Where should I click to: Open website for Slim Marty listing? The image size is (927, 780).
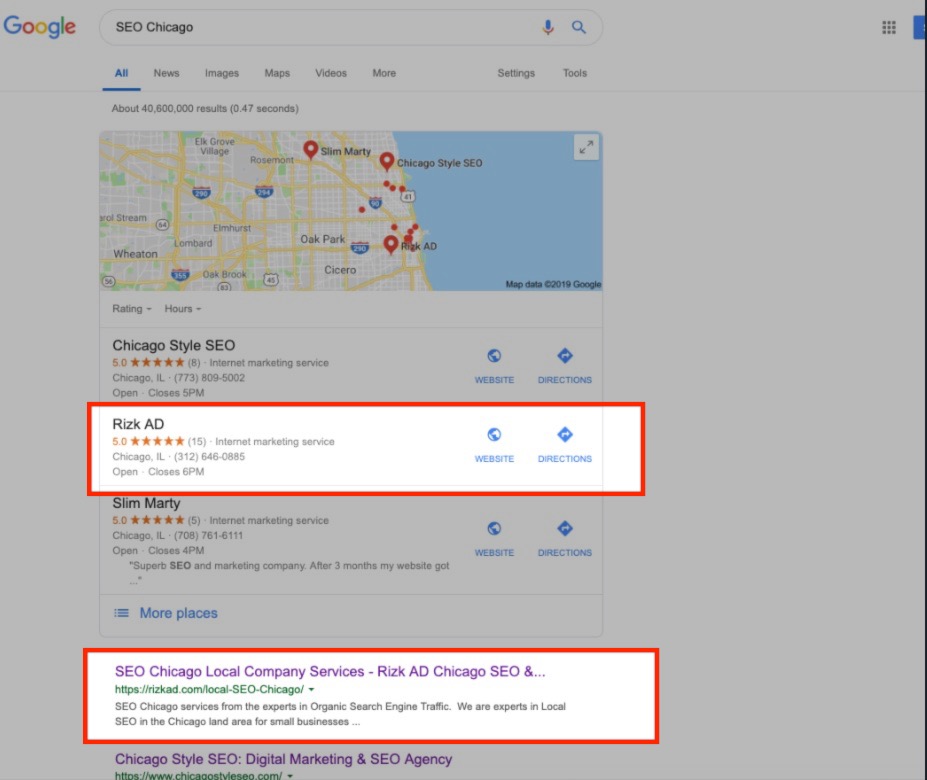494,539
